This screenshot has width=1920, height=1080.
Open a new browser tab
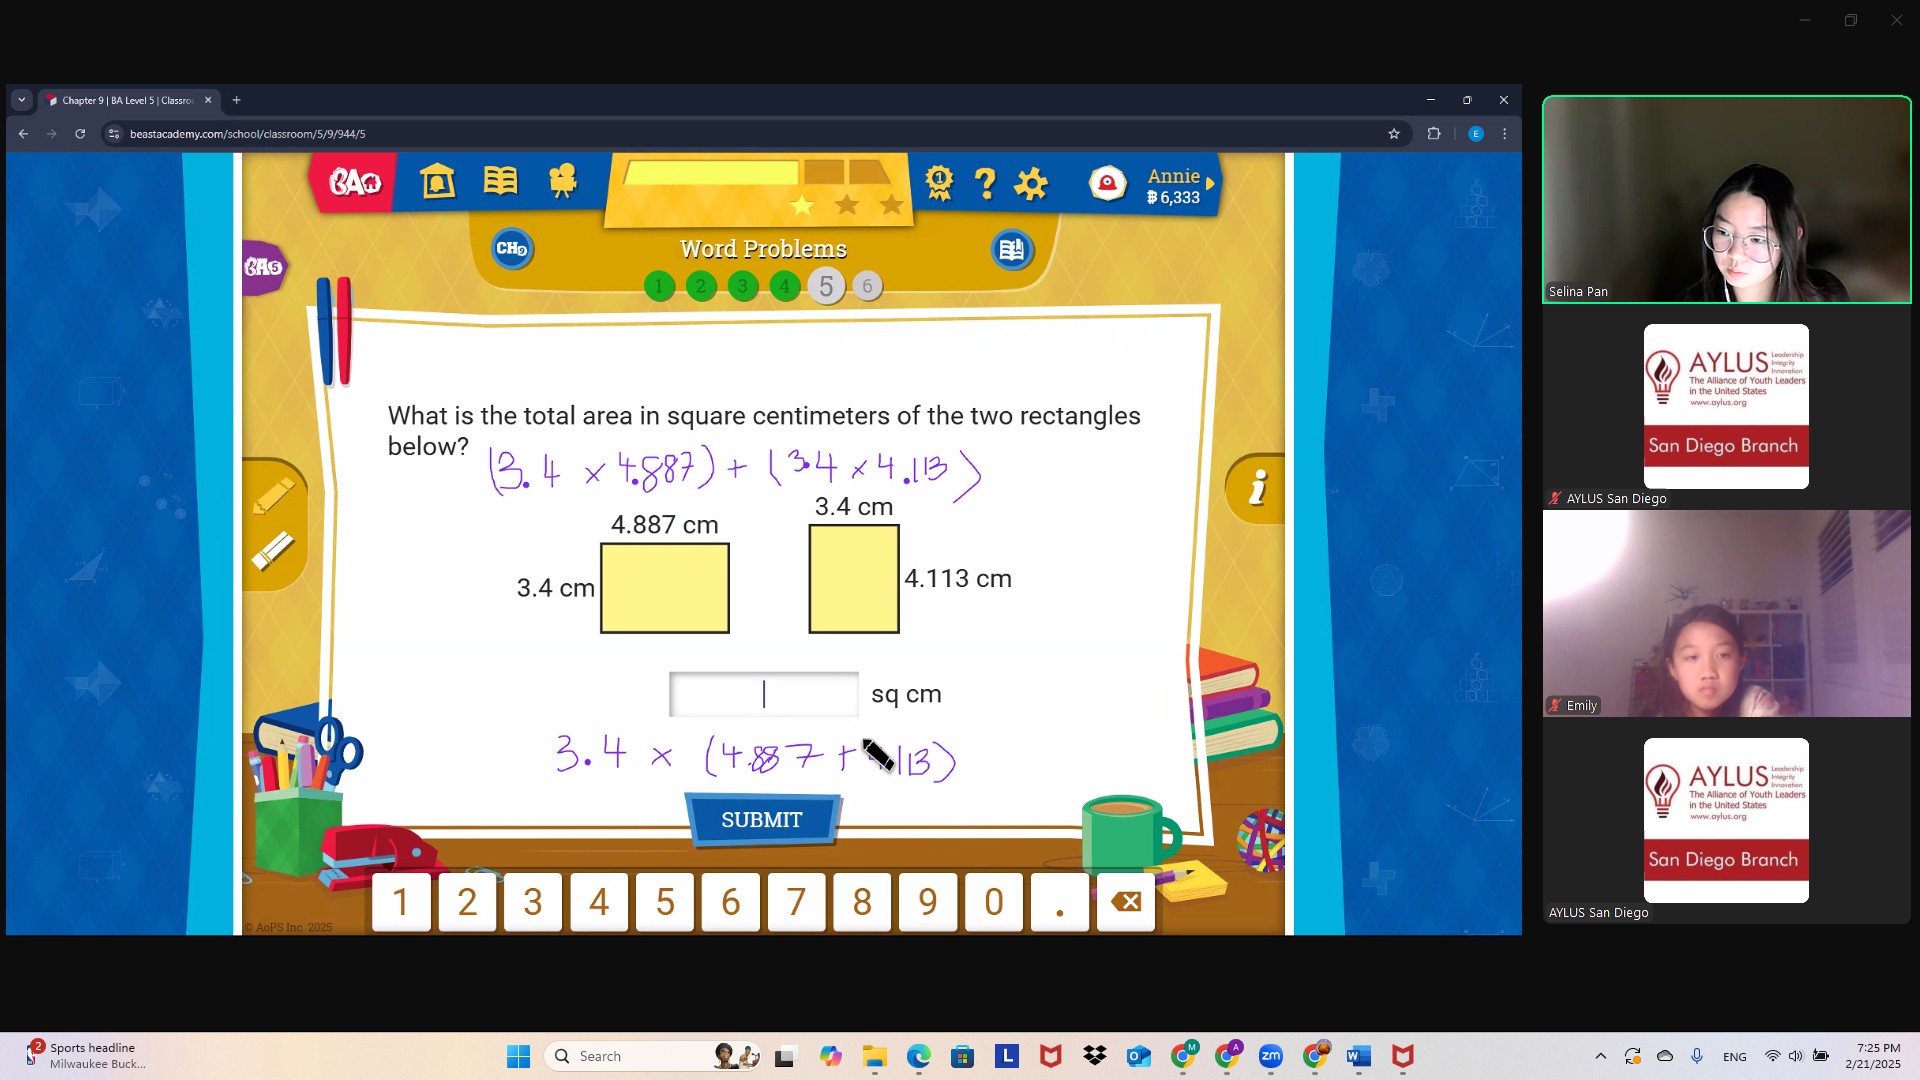pyautogui.click(x=236, y=100)
